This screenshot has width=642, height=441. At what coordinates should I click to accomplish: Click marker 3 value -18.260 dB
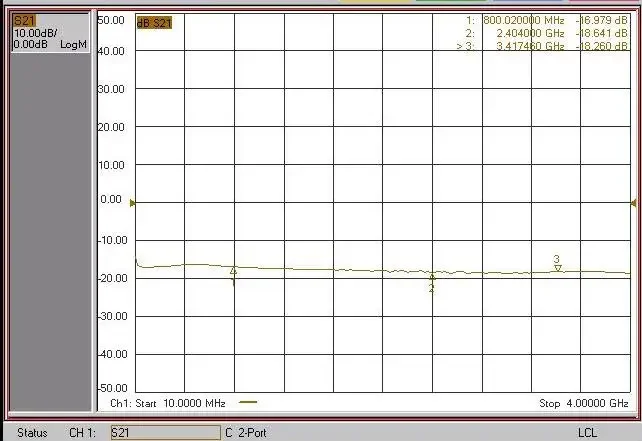click(601, 46)
